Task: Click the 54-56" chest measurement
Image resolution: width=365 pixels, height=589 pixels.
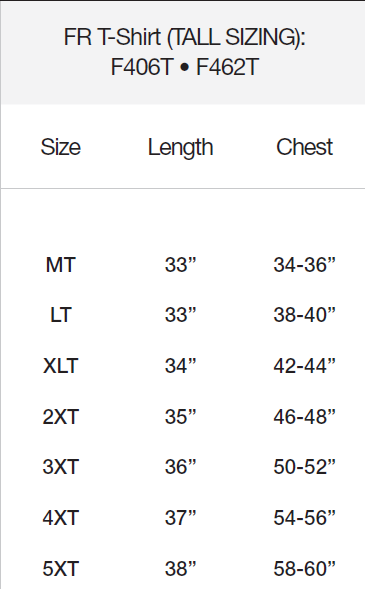Action: pyautogui.click(x=305, y=518)
